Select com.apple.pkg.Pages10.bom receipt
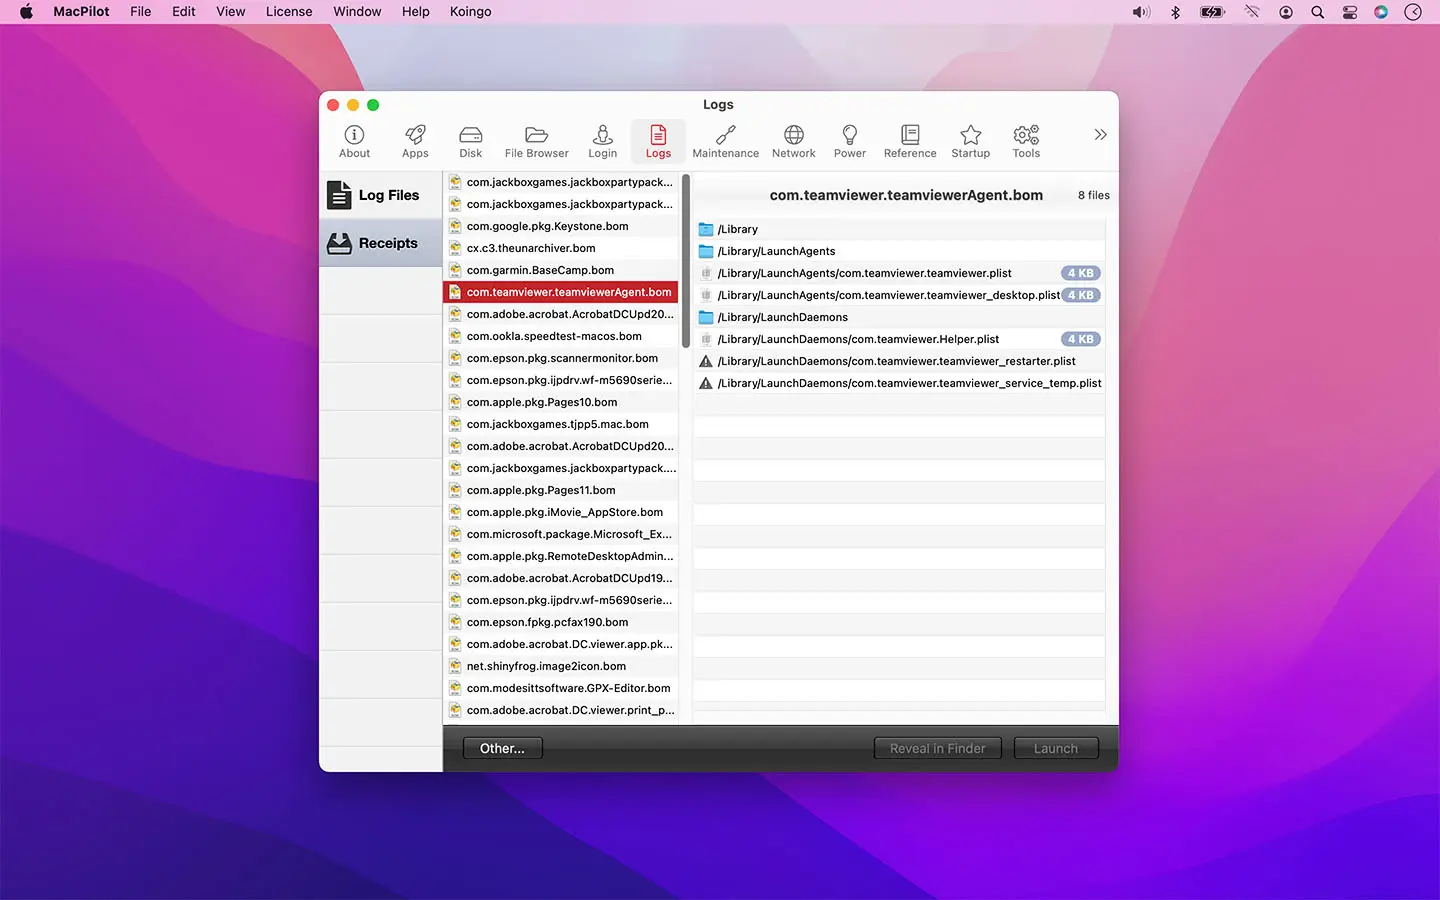Viewport: 1440px width, 900px height. pos(561,402)
